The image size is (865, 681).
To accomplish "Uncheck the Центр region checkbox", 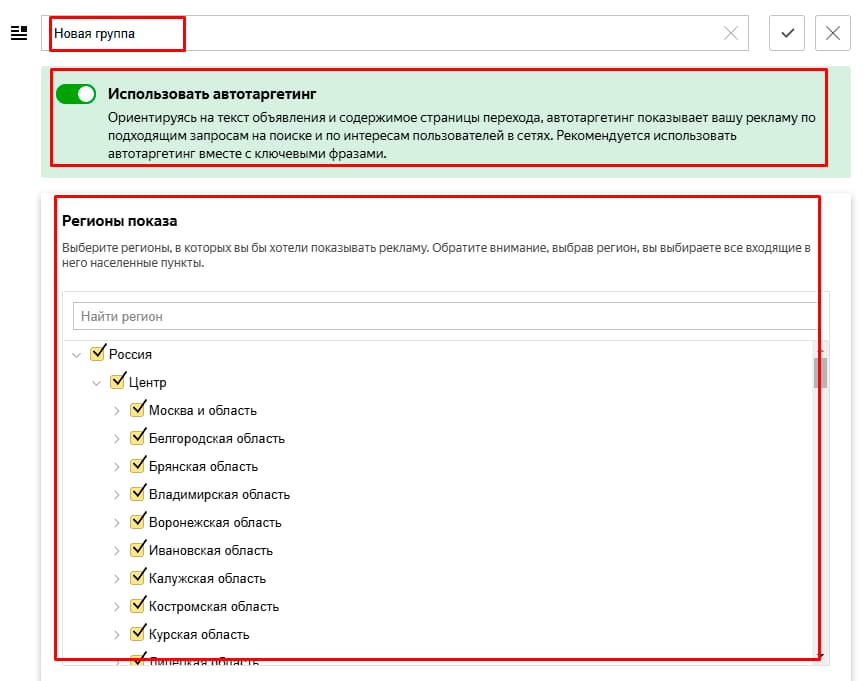I will [x=118, y=381].
